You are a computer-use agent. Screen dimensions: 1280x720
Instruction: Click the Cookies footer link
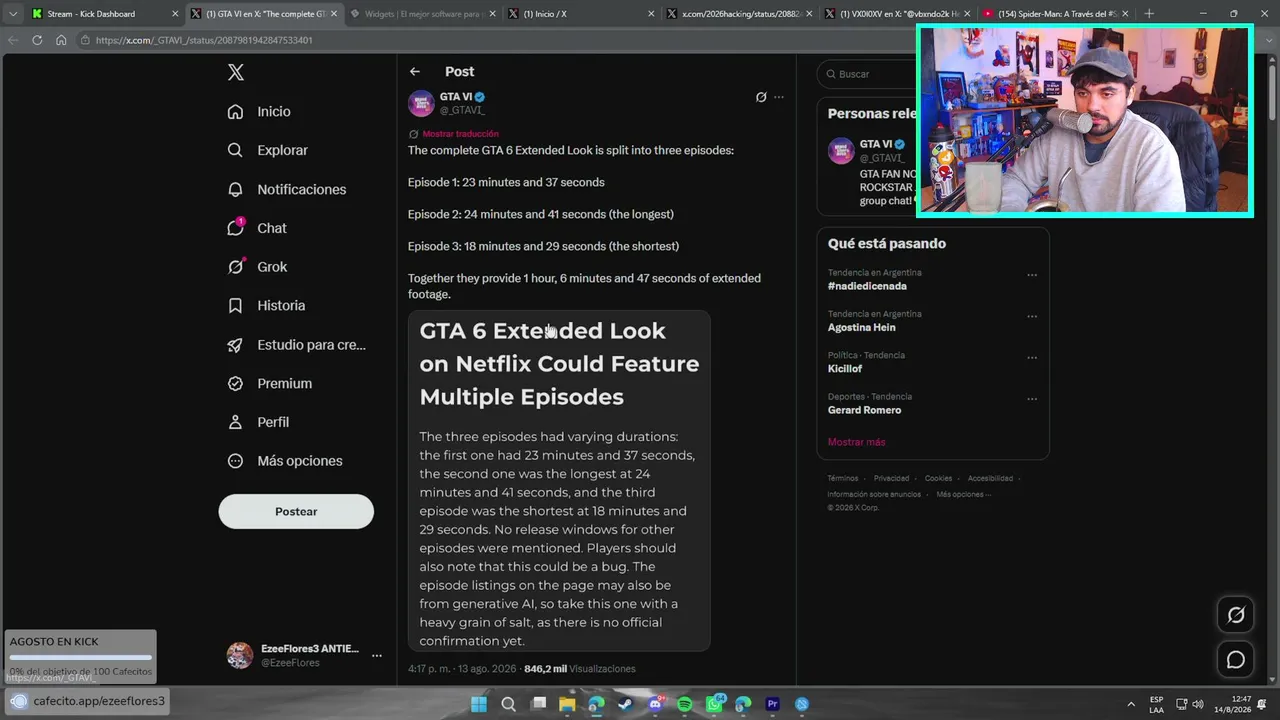click(938, 478)
